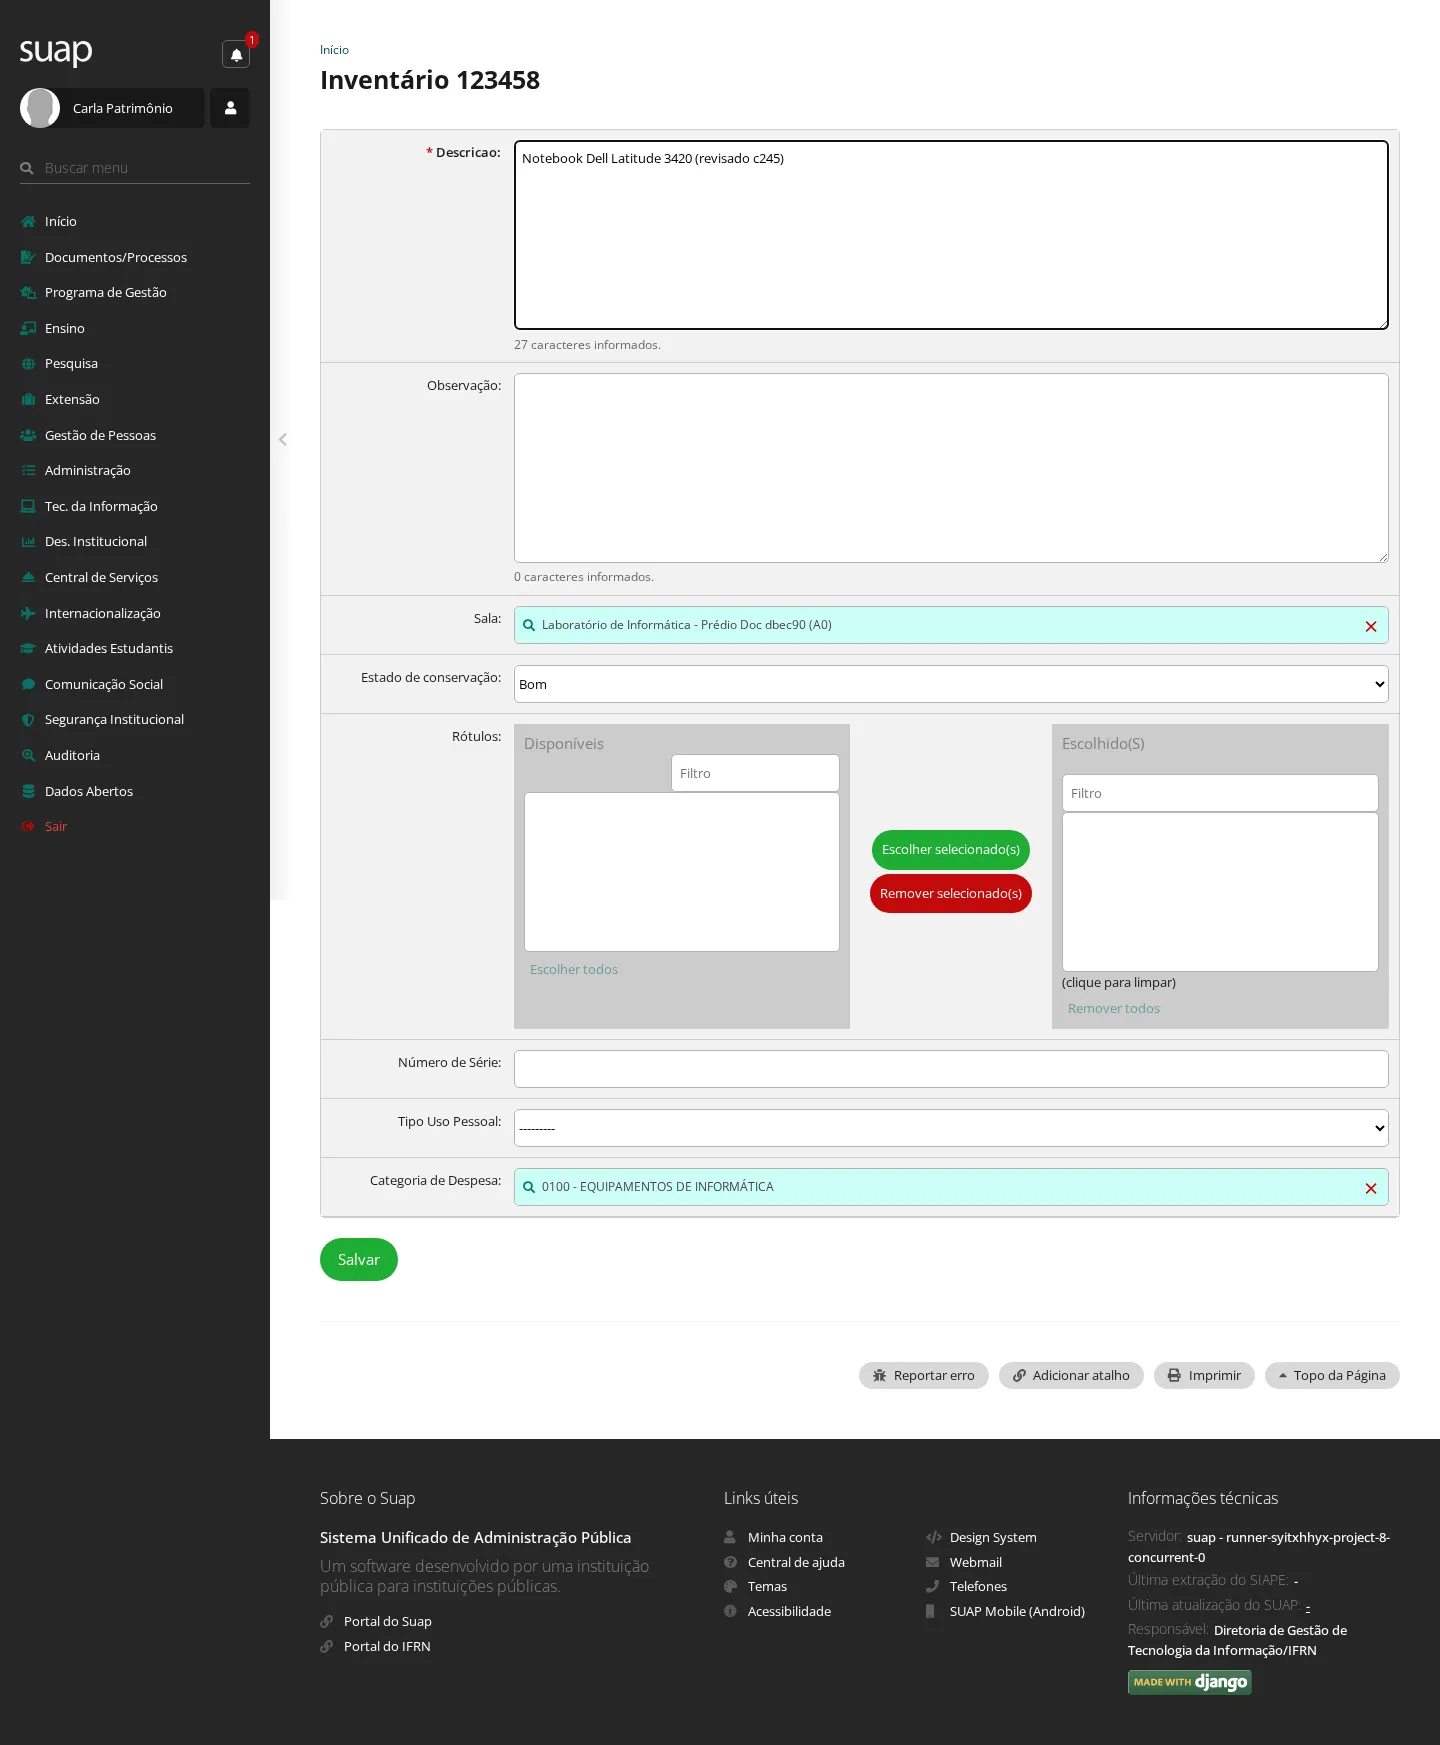Viewport: 1440px width, 1745px height.
Task: Remove the Categoria de Despesa selection
Action: coord(1371,1188)
